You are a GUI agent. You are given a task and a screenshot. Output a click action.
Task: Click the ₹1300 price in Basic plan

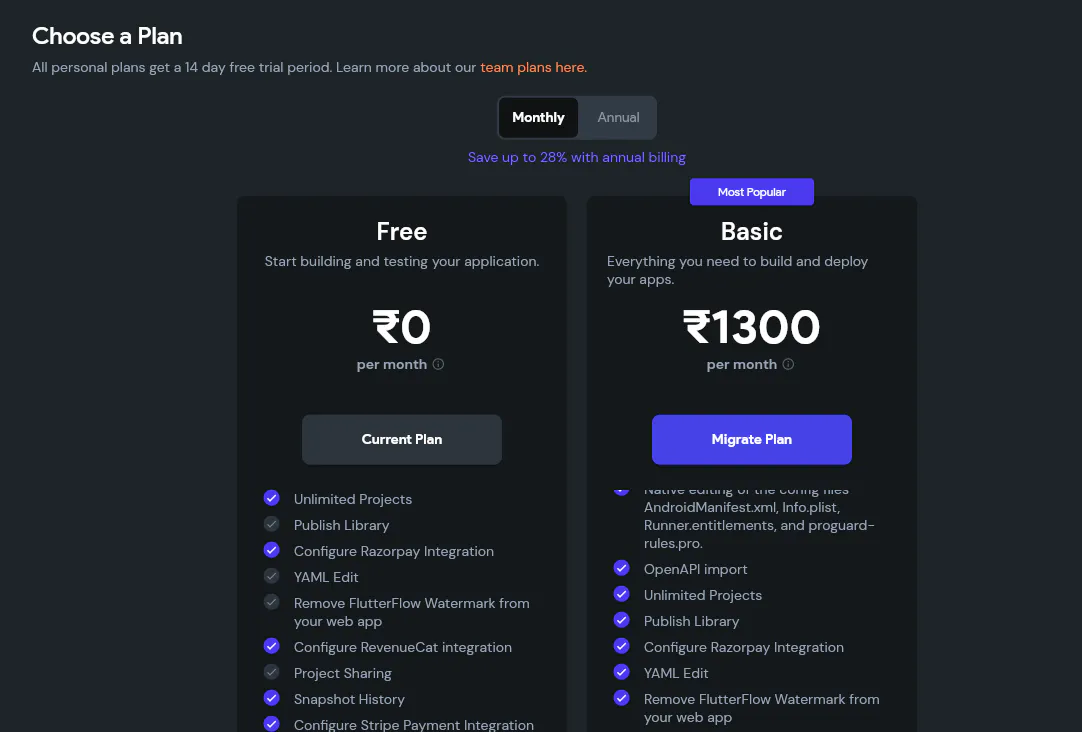tap(752, 327)
